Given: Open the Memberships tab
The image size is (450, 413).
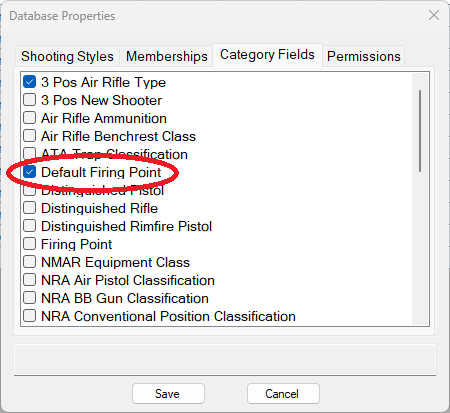Looking at the screenshot, I should (166, 56).
